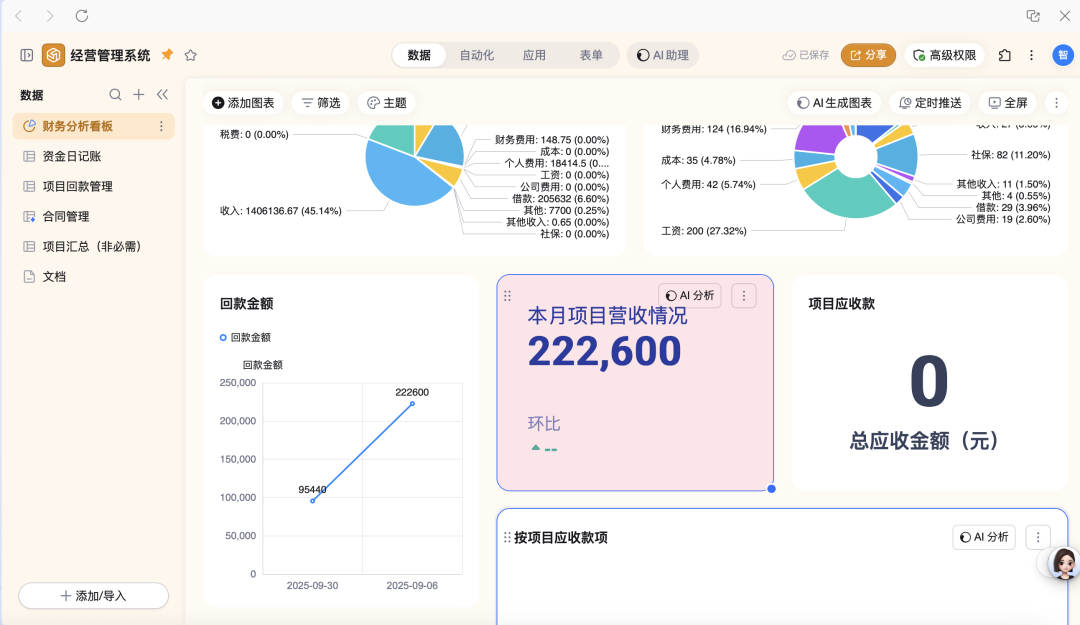Click the 添加图表 button
The width and height of the screenshot is (1080, 625).
[243, 103]
